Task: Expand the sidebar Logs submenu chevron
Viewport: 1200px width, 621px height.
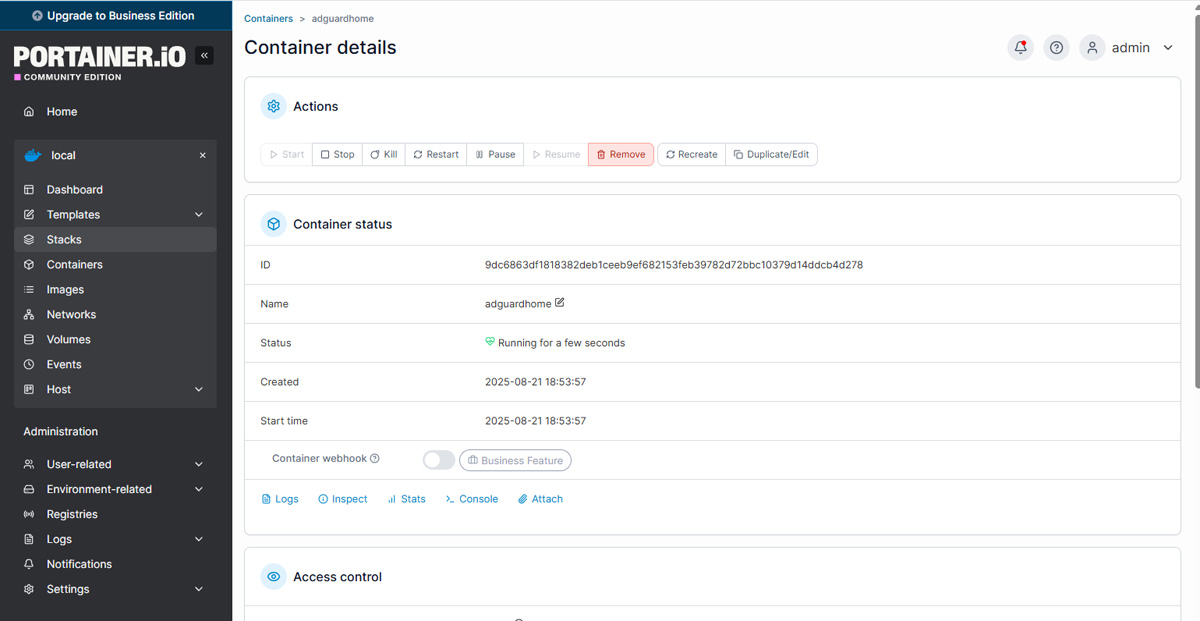Action: [x=198, y=540]
